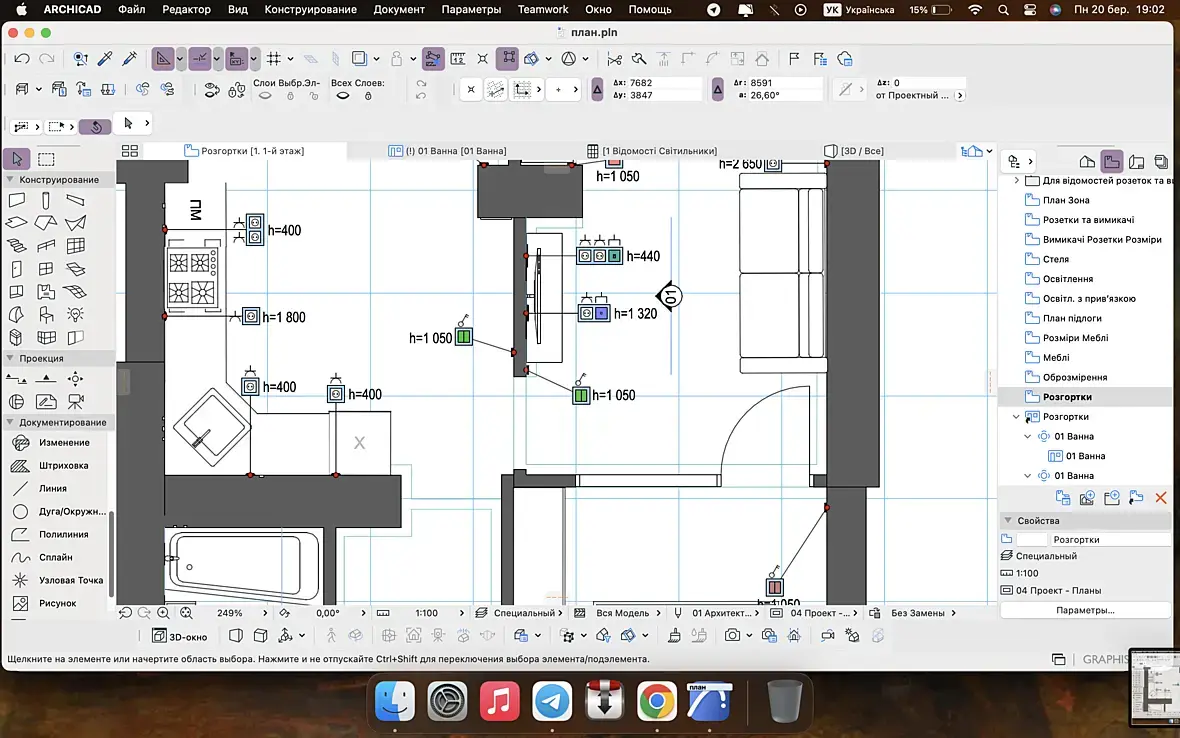Pick the eyedropper (Pick Up Parameters) tool
The width and height of the screenshot is (1180, 738).
click(105, 59)
